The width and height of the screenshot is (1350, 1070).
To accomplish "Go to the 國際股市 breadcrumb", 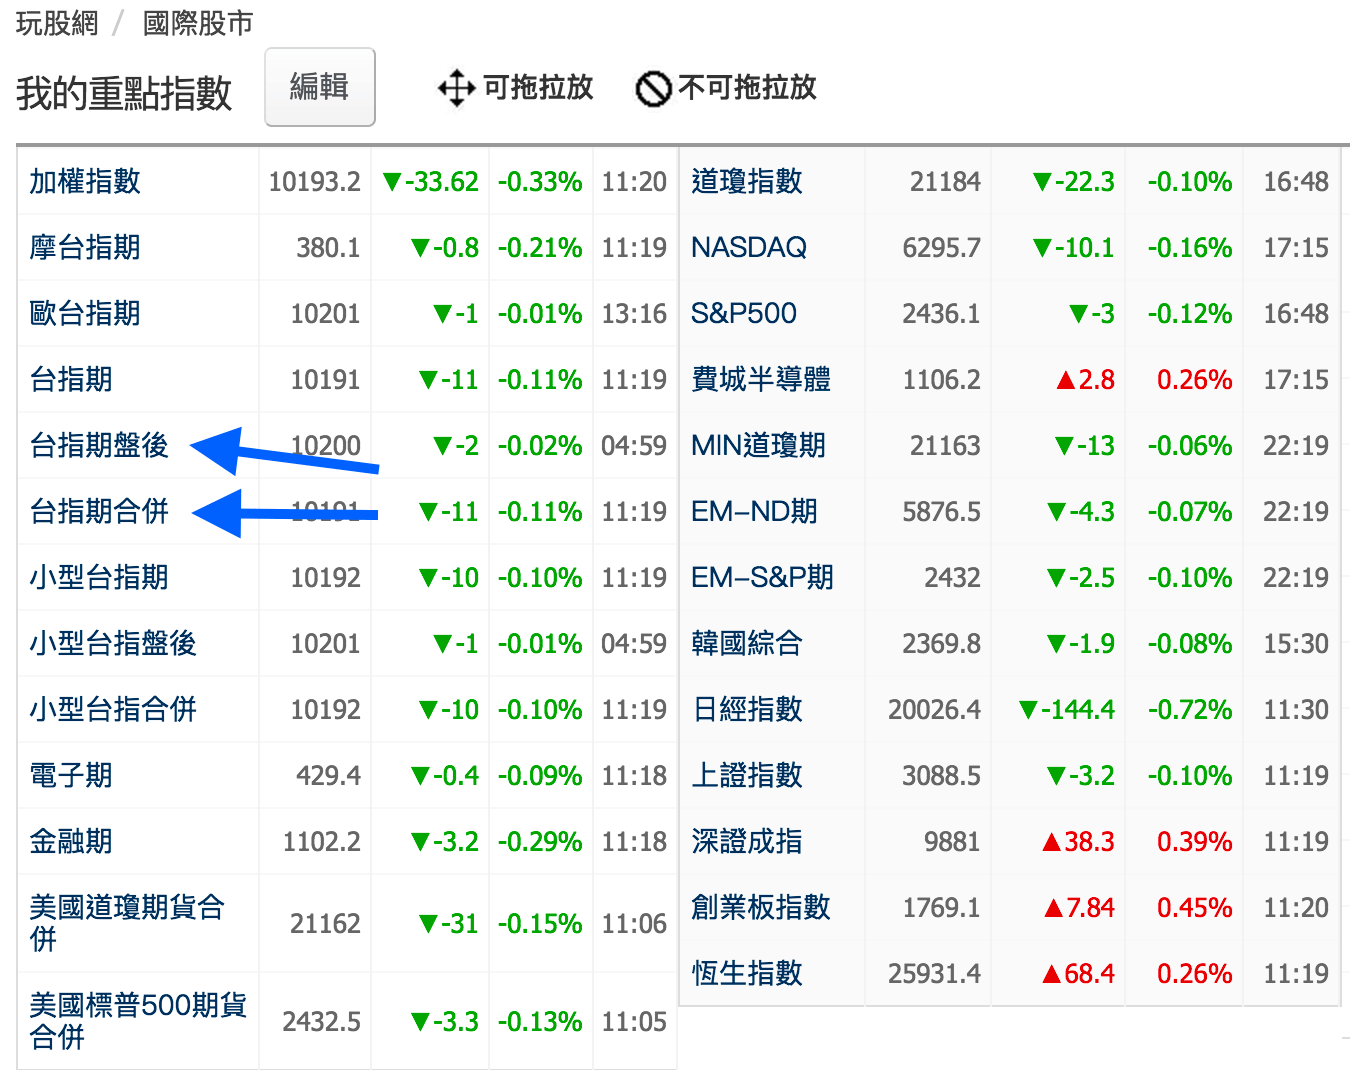I will pyautogui.click(x=198, y=23).
